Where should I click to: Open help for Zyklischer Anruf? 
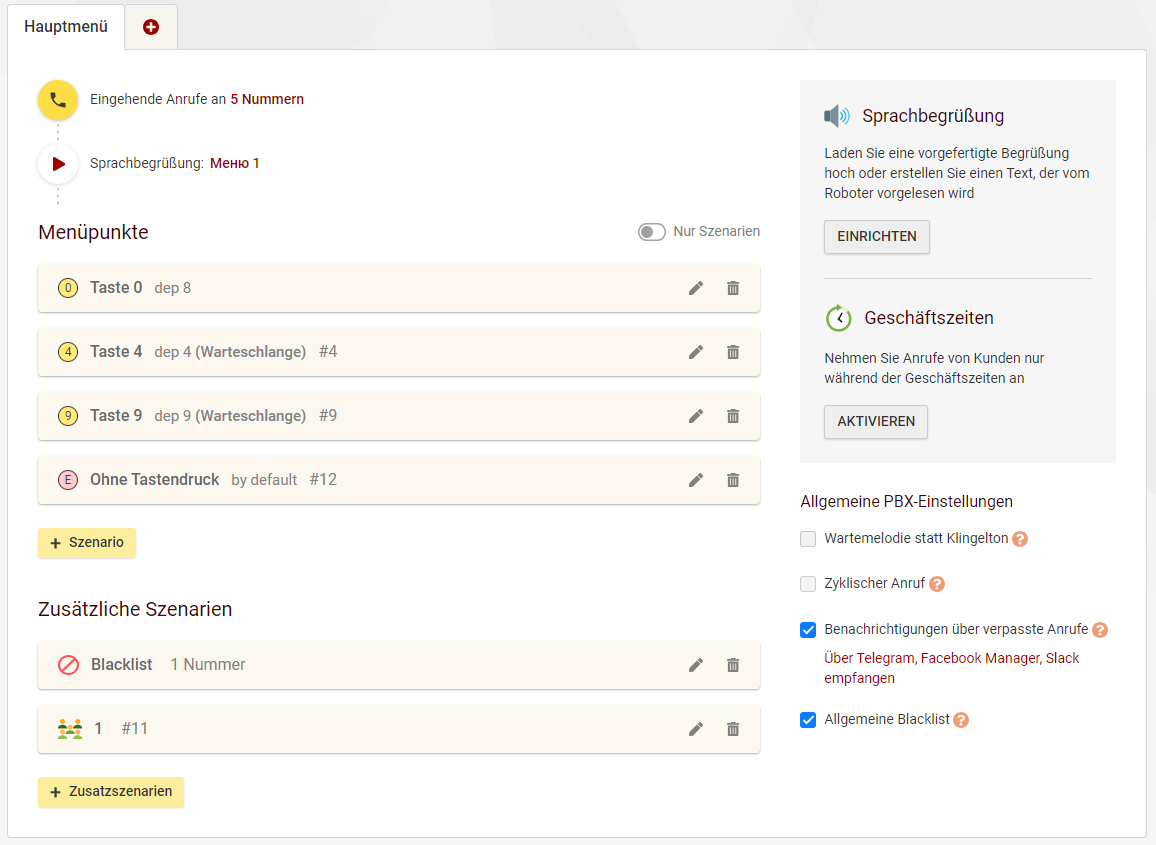[x=936, y=584]
